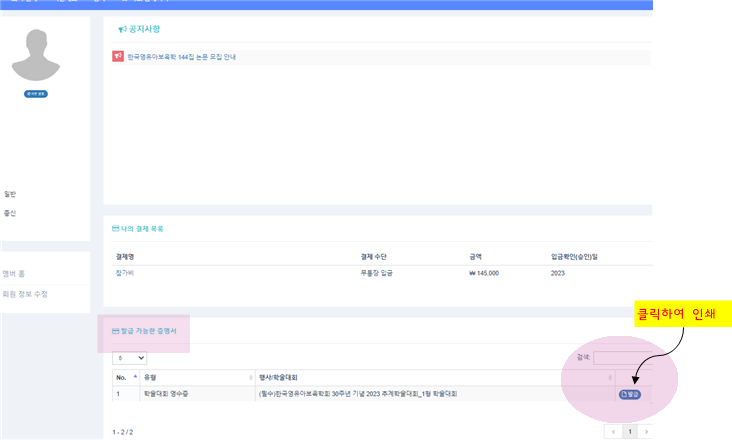
Task: Open notice 한국영유아보육학 144집 논문 모집 안내
Action: 181,57
